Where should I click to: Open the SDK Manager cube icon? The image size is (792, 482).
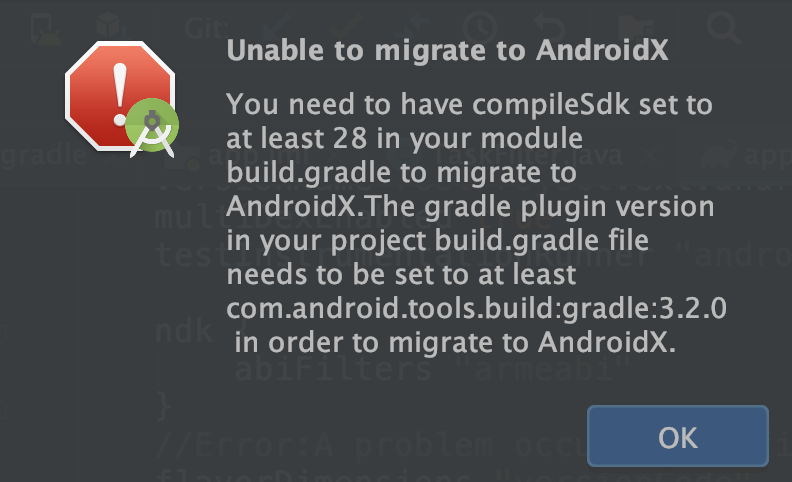pyautogui.click(x=110, y=27)
